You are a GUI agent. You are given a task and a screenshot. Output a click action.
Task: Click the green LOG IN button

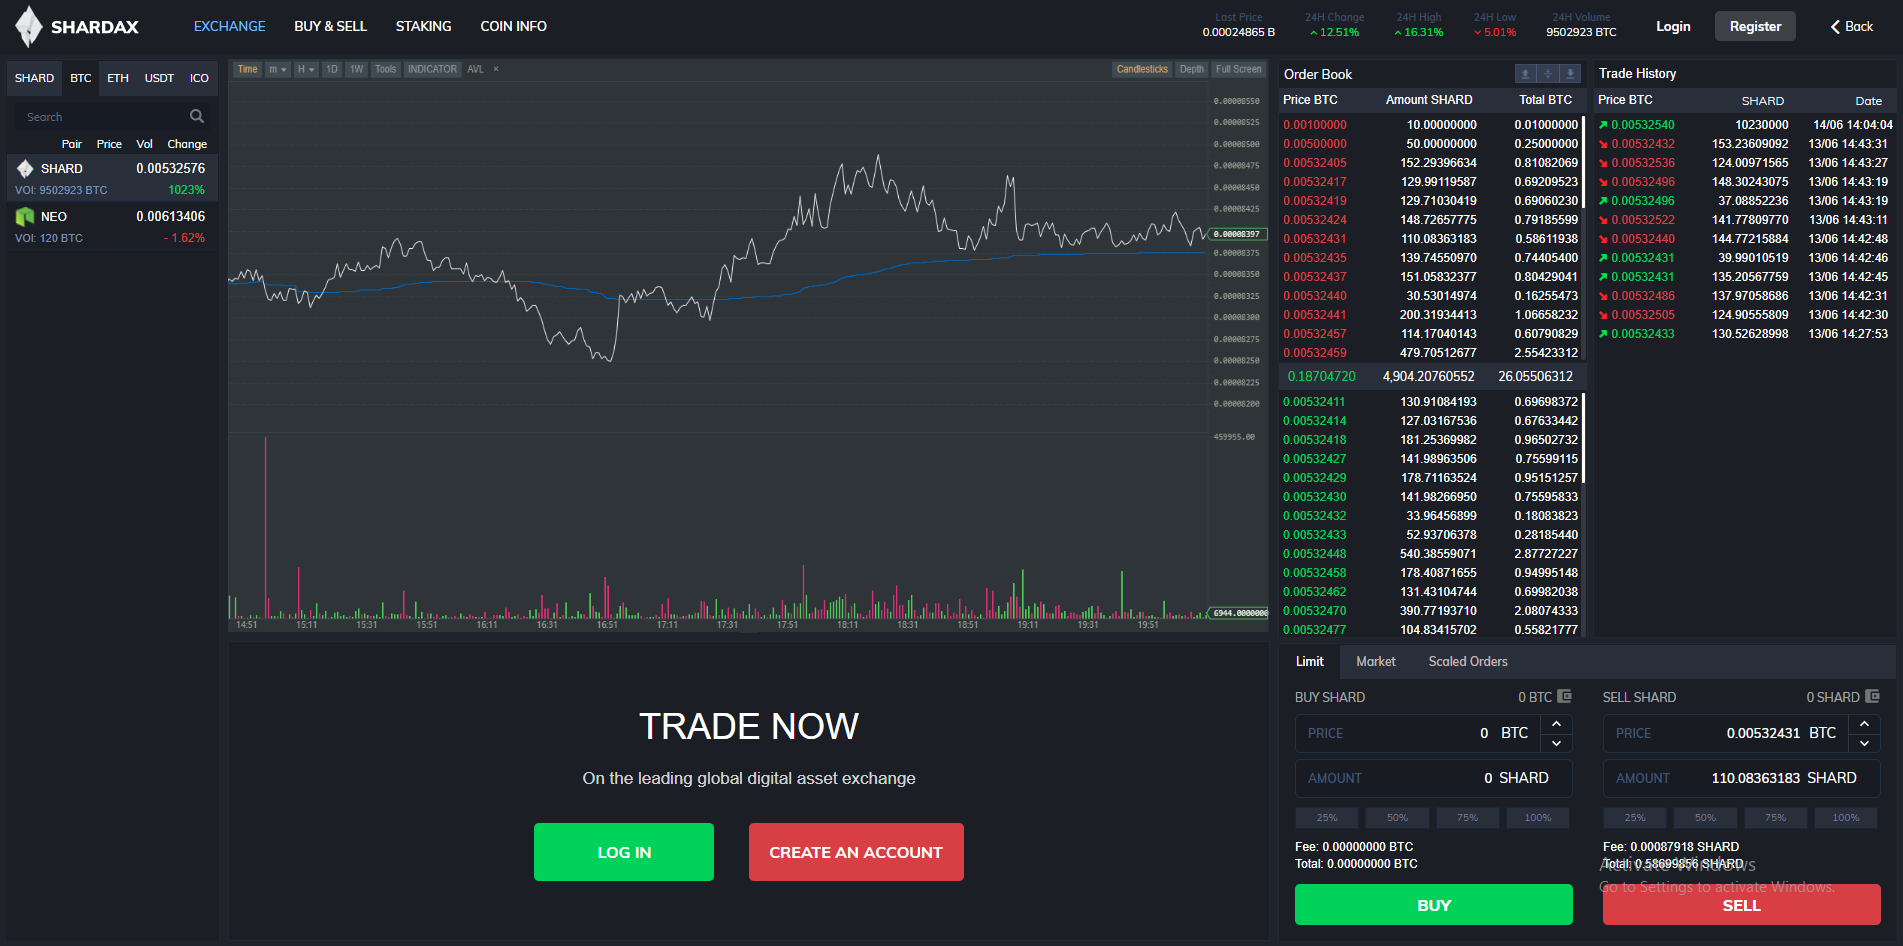pyautogui.click(x=624, y=852)
